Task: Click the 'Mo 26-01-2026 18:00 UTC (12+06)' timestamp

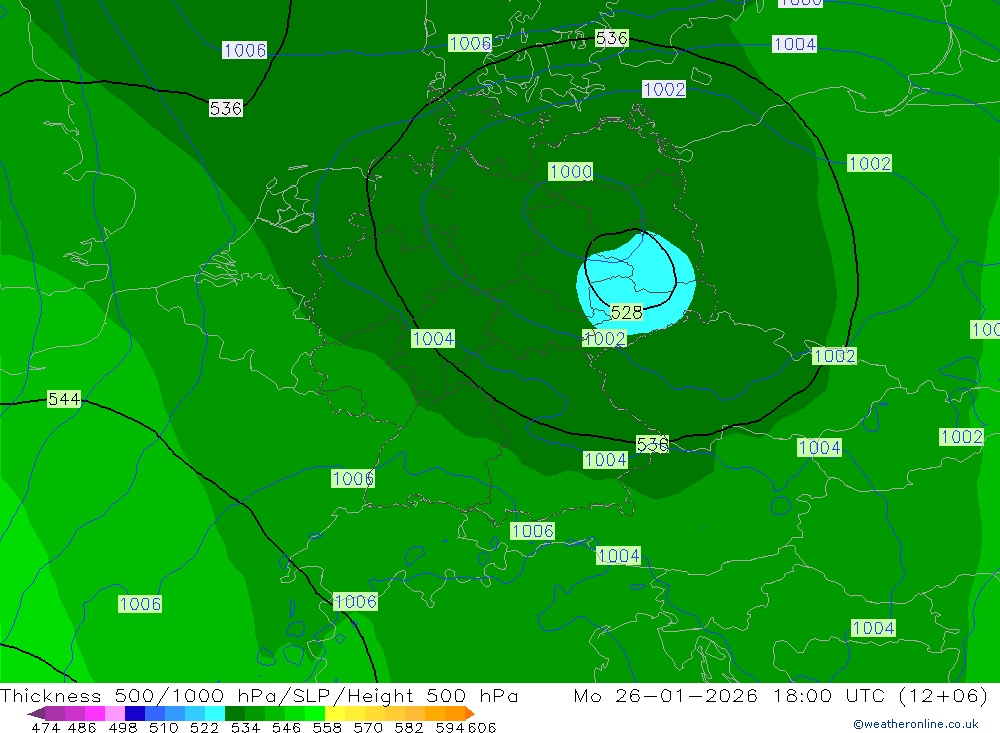Action: [x=781, y=695]
